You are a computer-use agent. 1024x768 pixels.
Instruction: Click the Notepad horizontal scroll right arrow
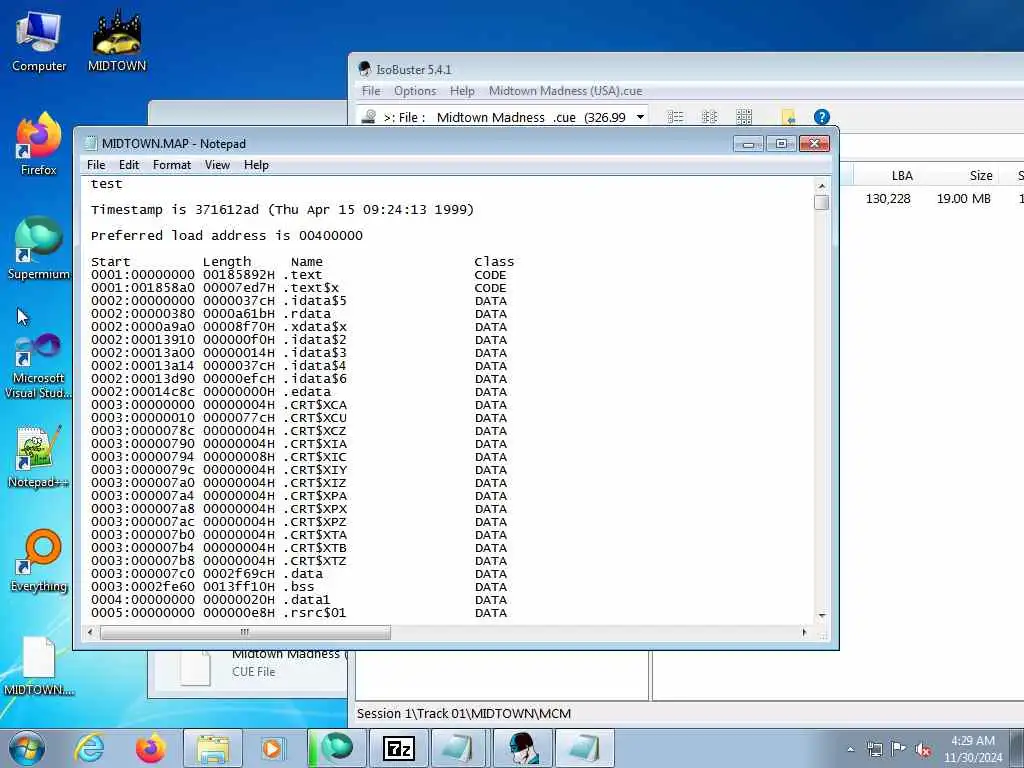[x=804, y=632]
